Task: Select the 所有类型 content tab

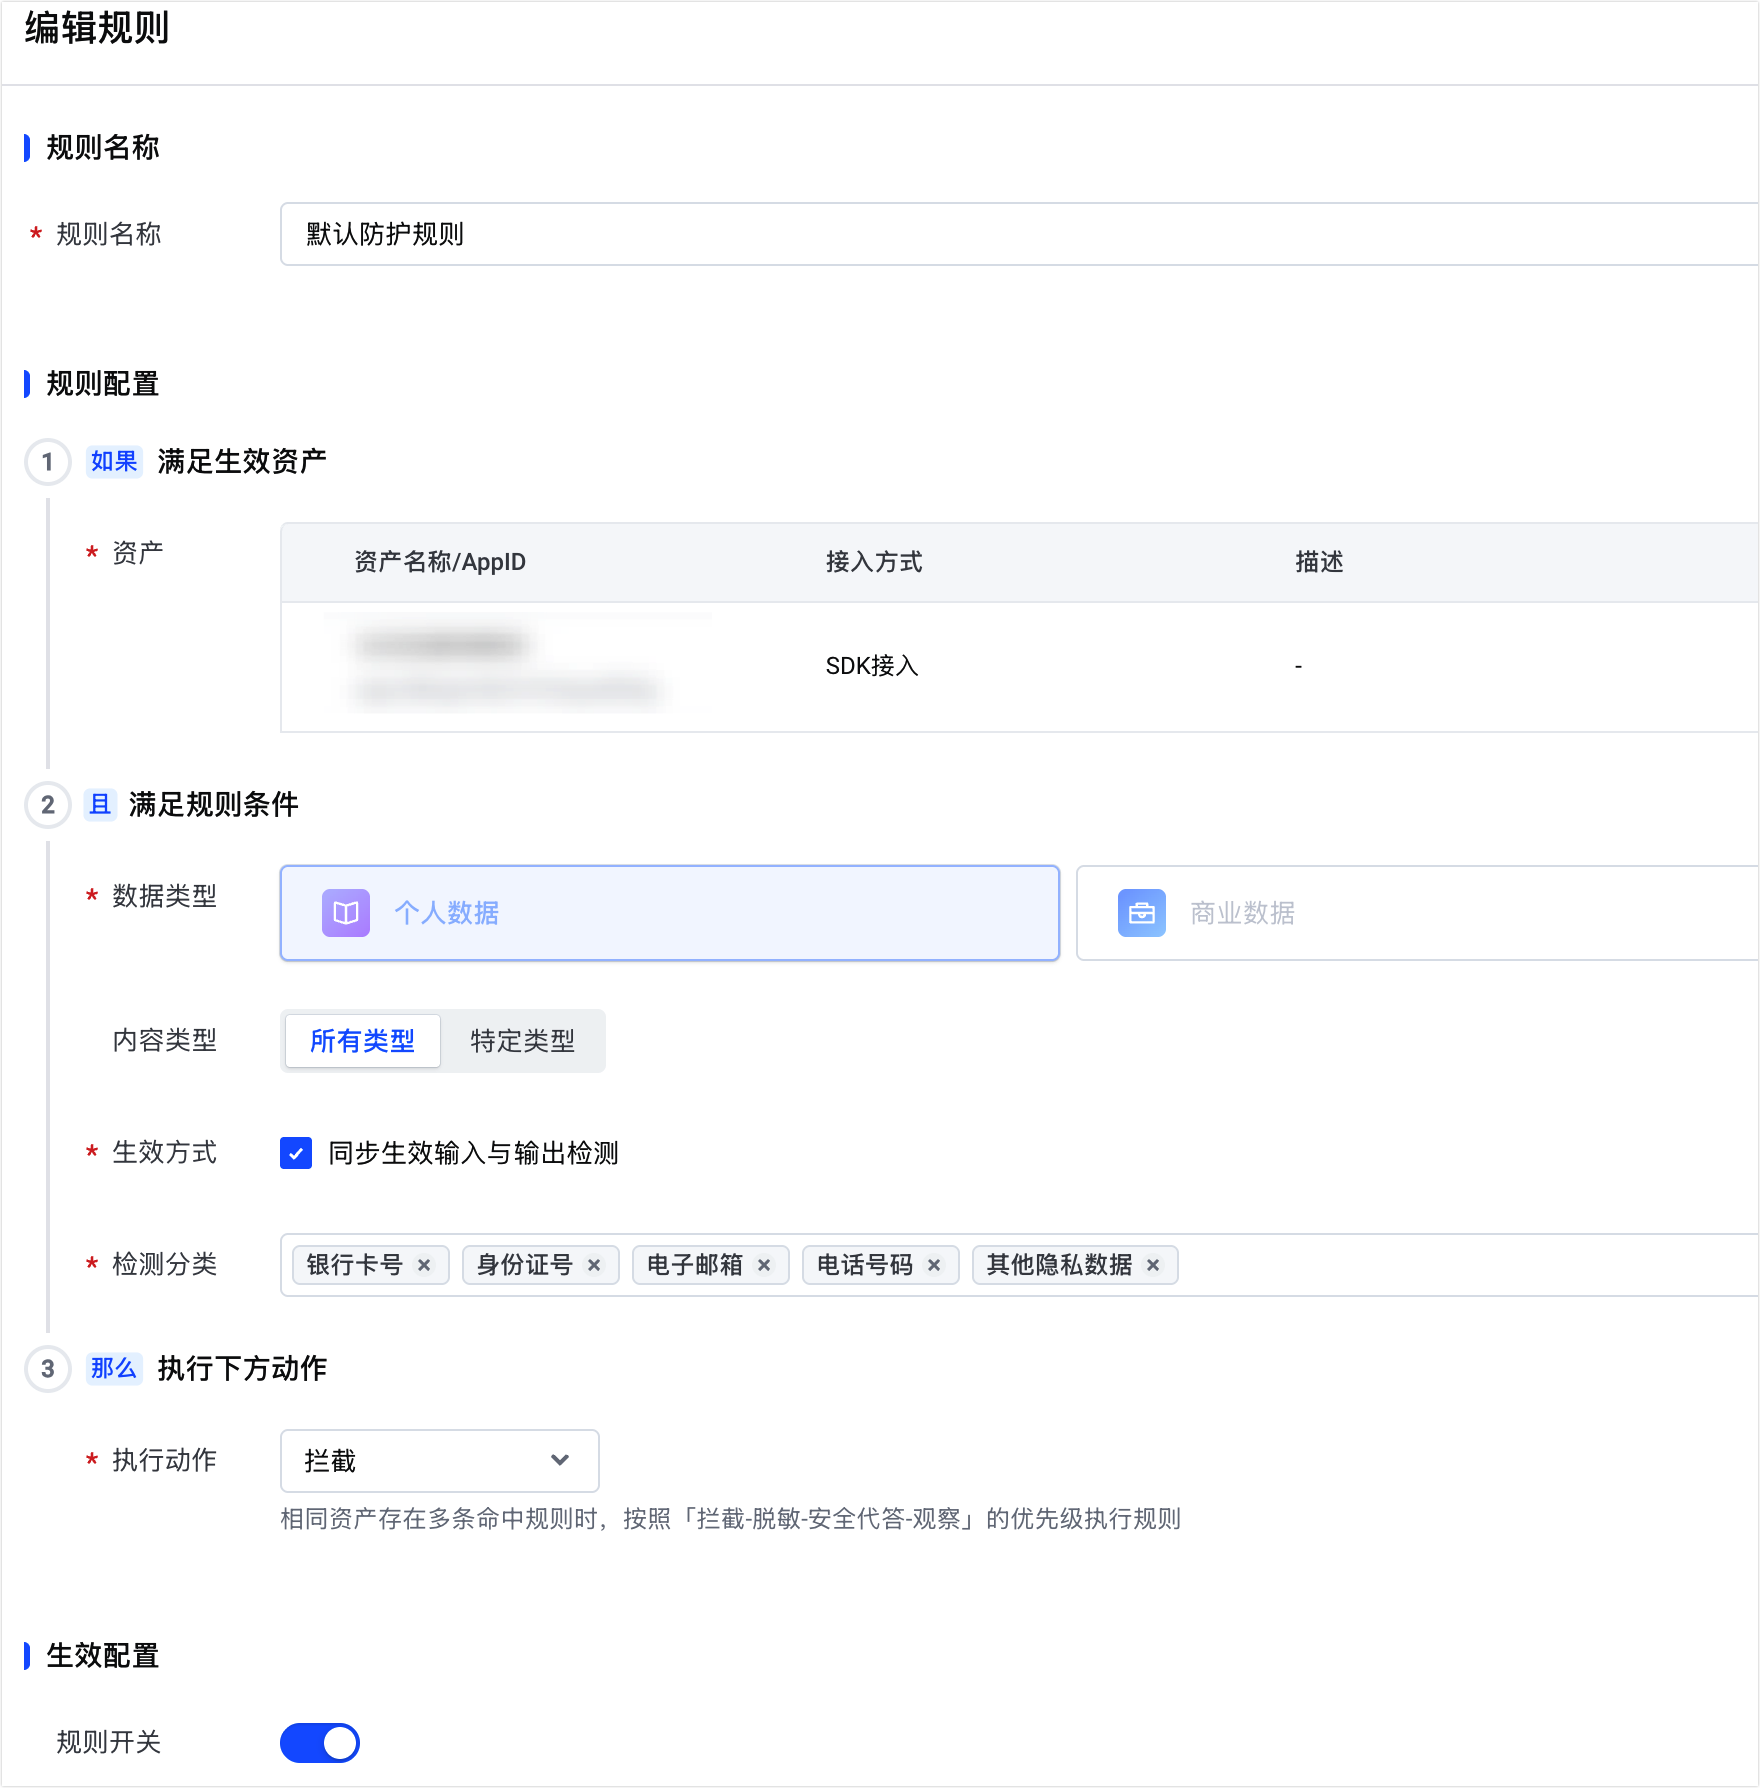Action: point(363,1041)
